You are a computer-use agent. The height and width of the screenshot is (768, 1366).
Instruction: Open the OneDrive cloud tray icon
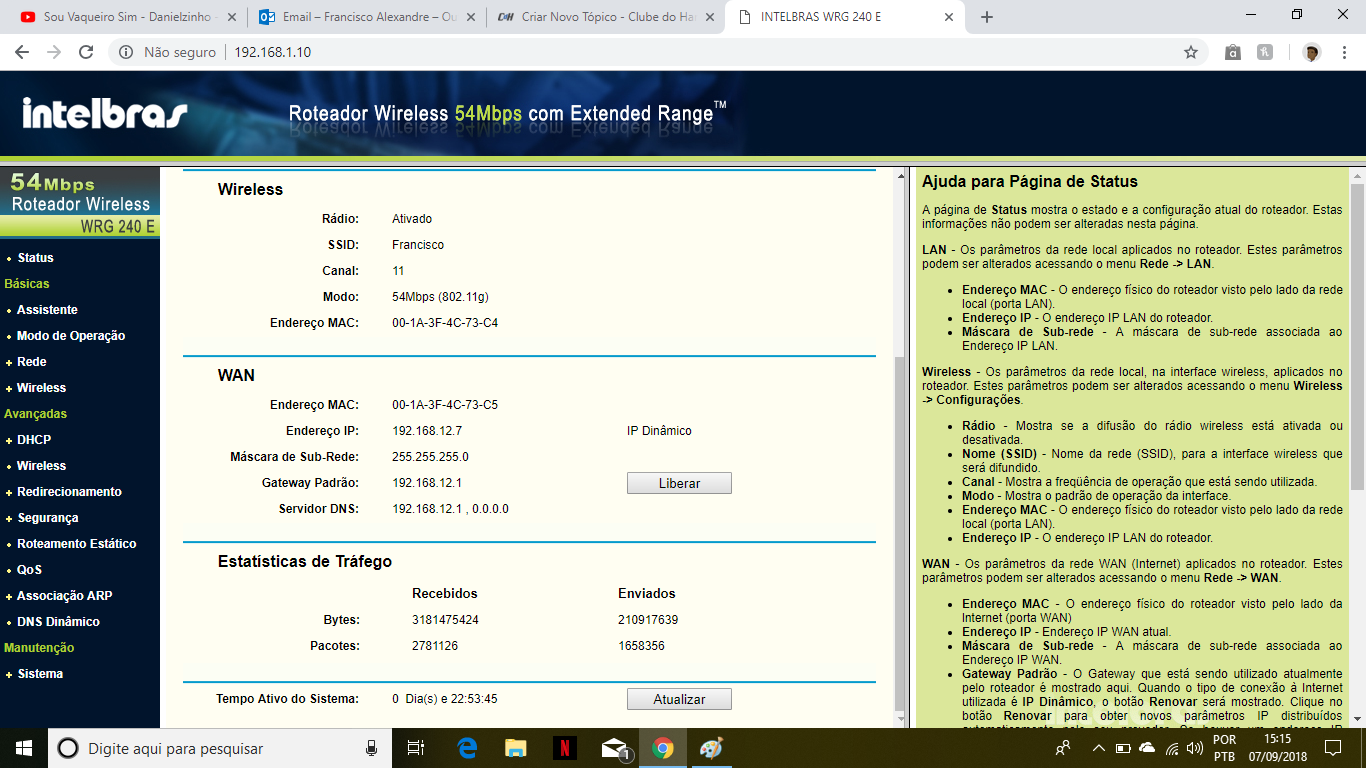point(1147,748)
